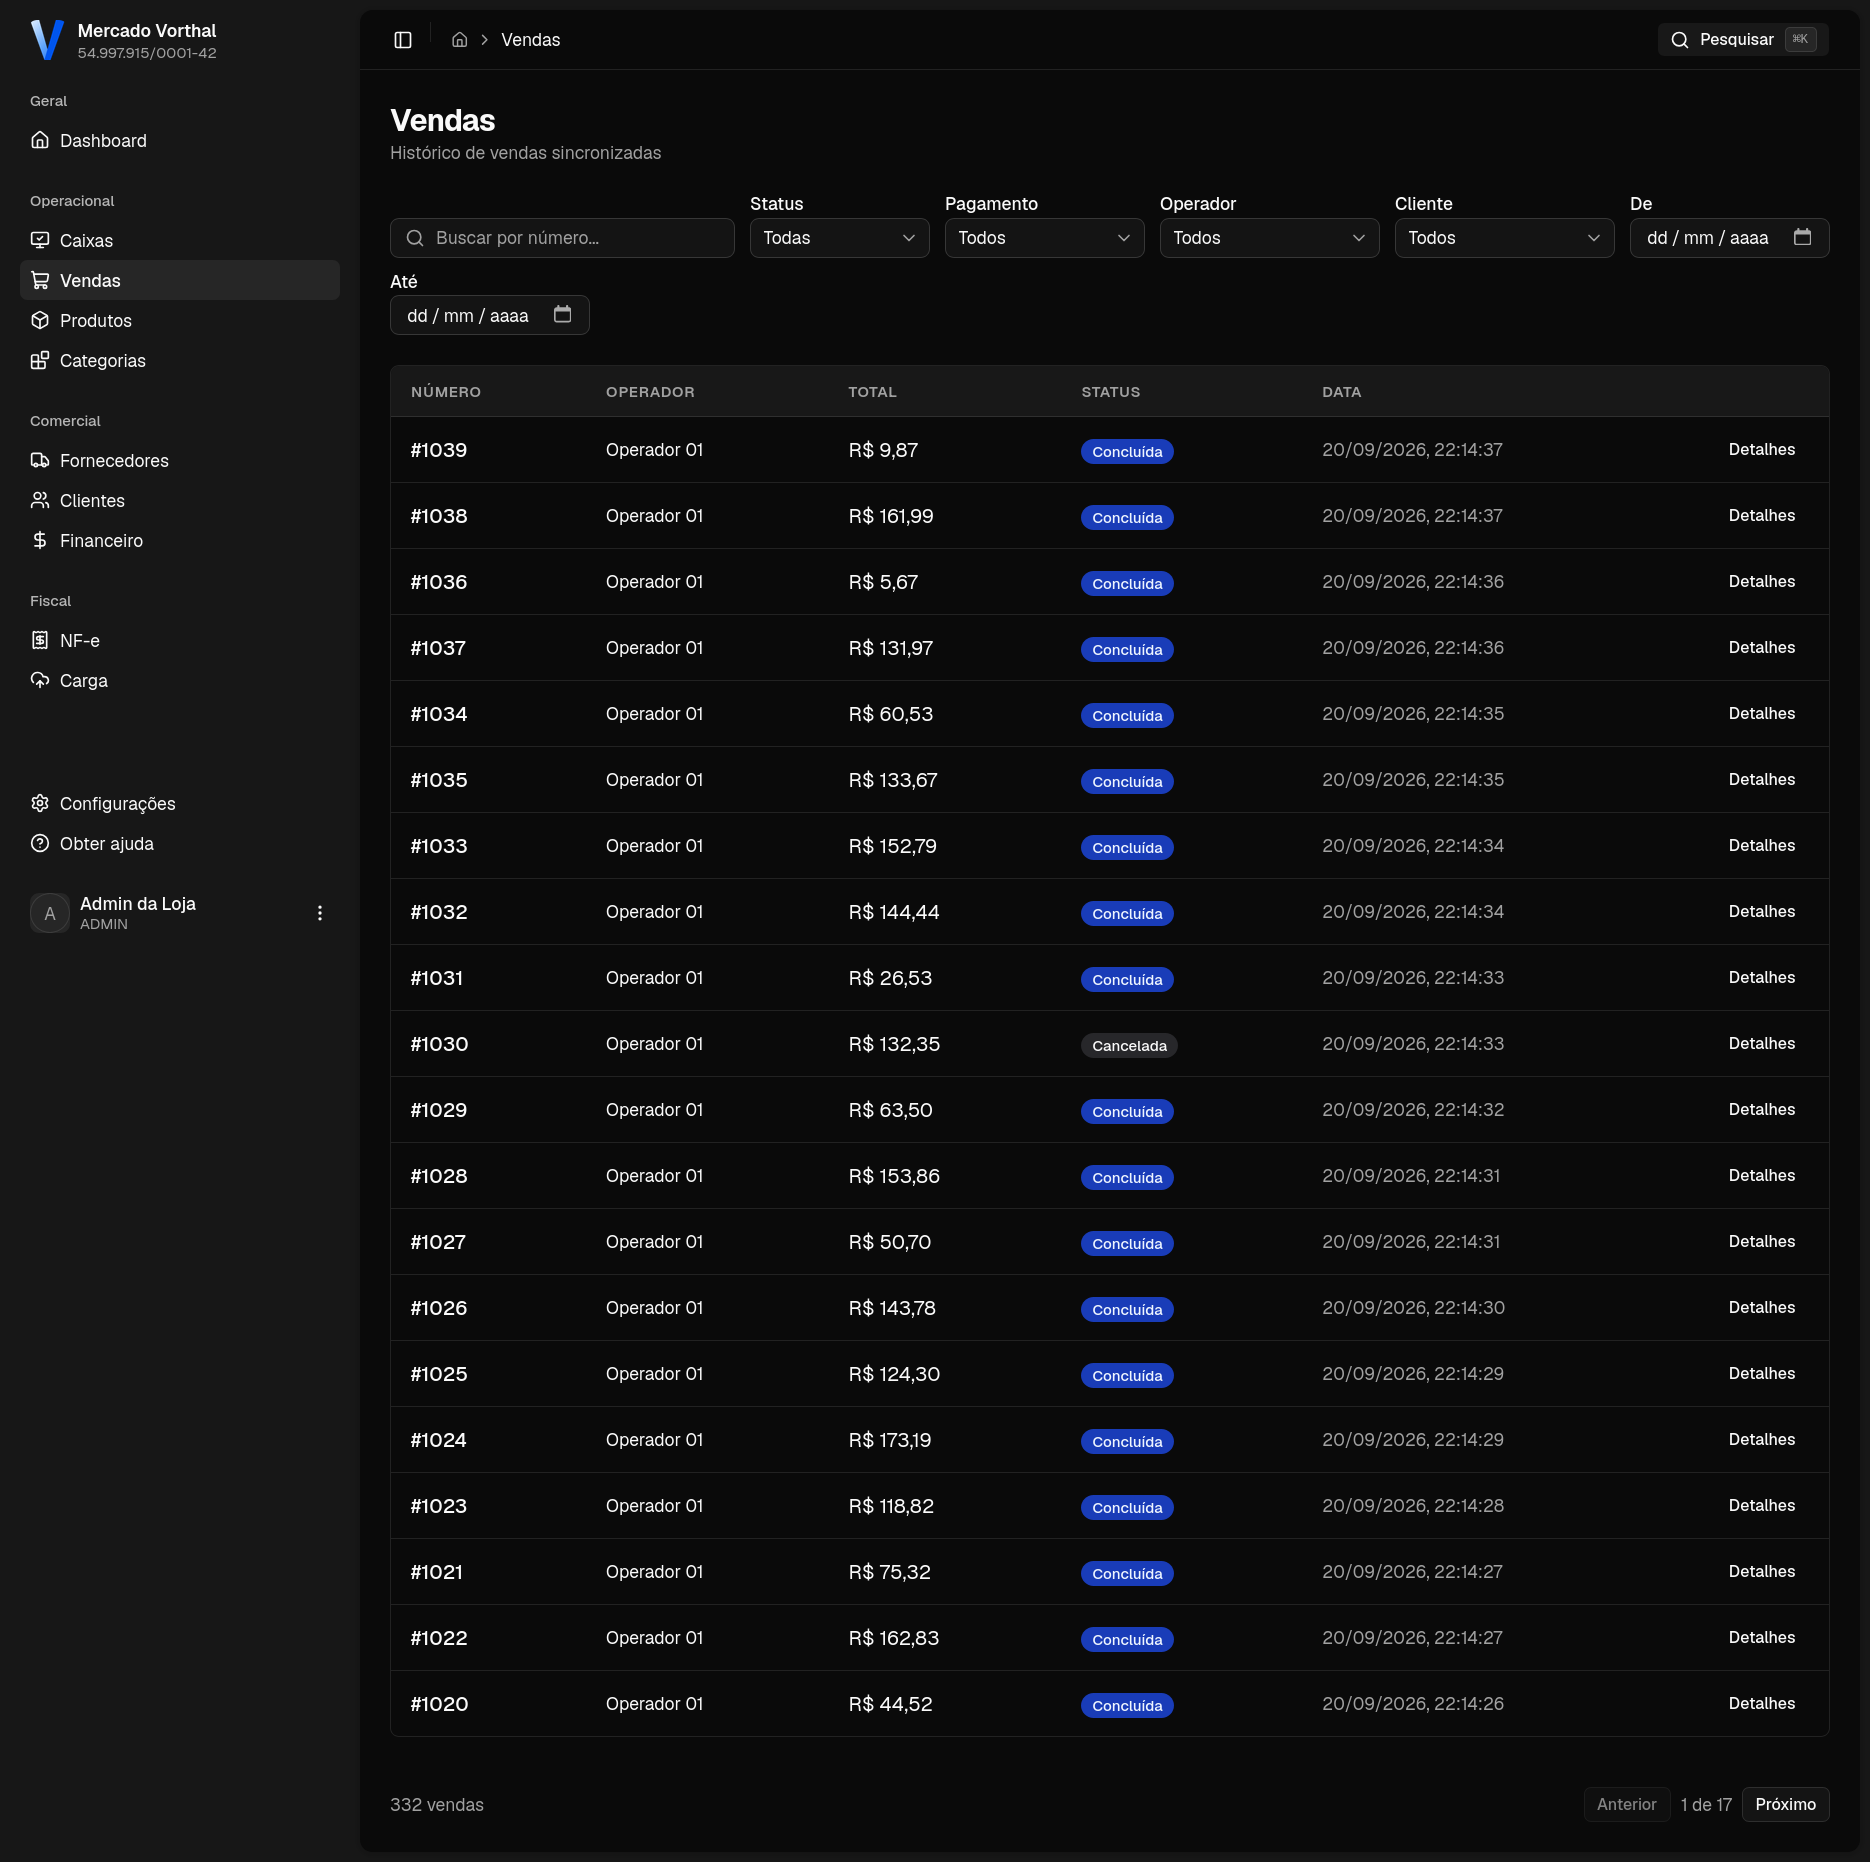The image size is (1870, 1862).
Task: Click the 1 de 17 page indicator
Action: (x=1706, y=1805)
